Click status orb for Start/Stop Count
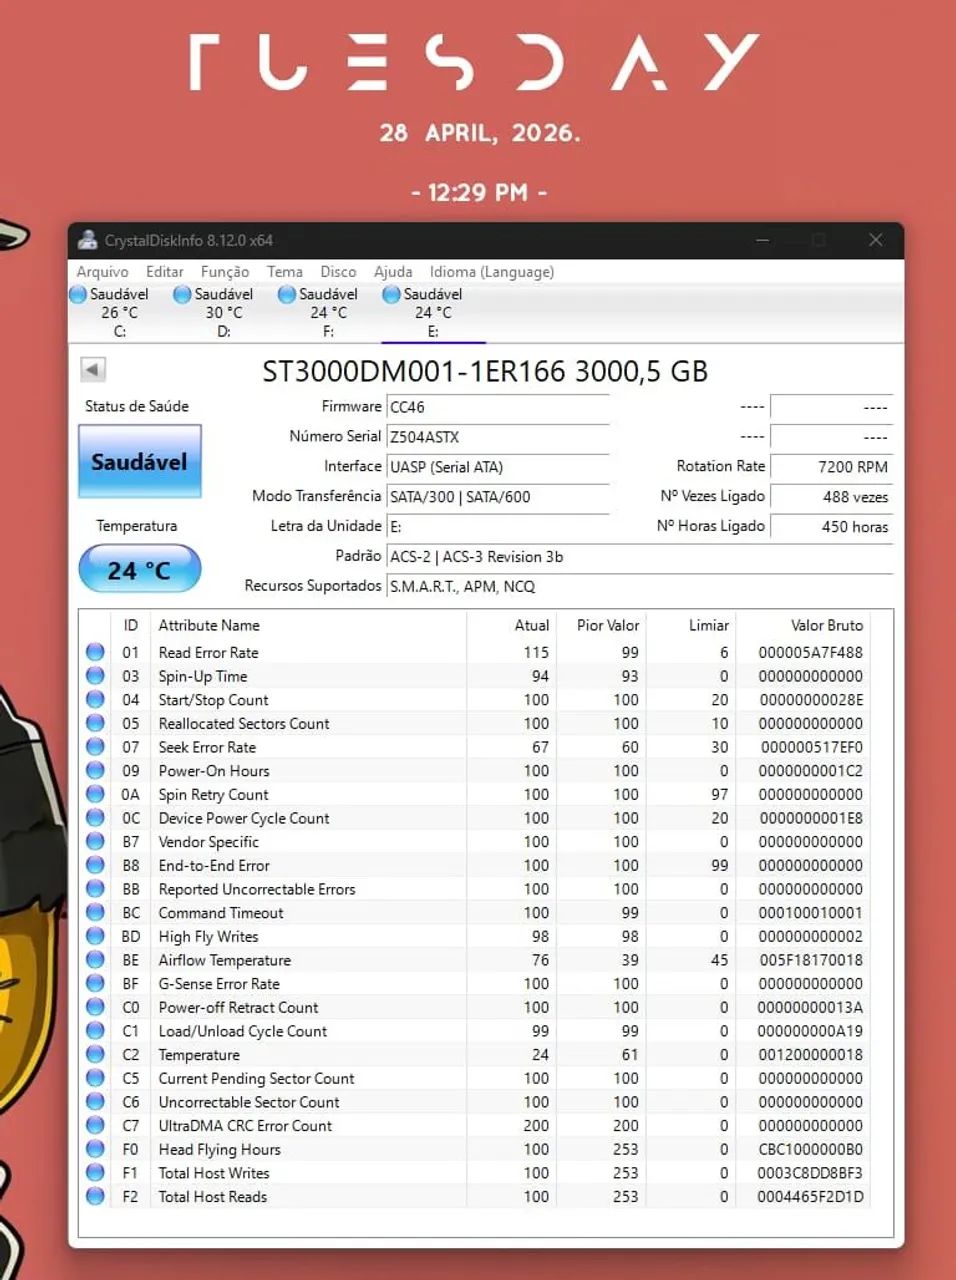956x1280 pixels. (x=95, y=699)
